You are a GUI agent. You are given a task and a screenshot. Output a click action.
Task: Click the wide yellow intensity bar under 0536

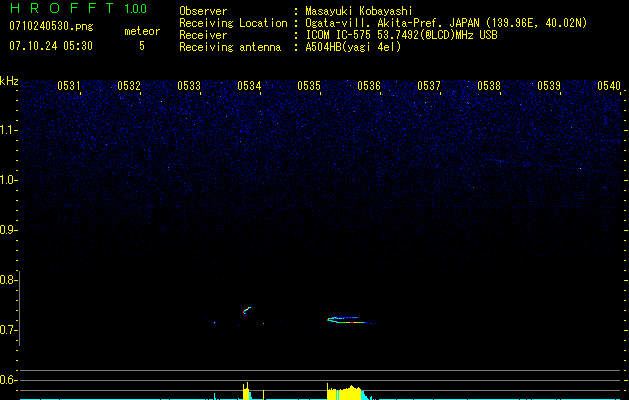coord(344,392)
